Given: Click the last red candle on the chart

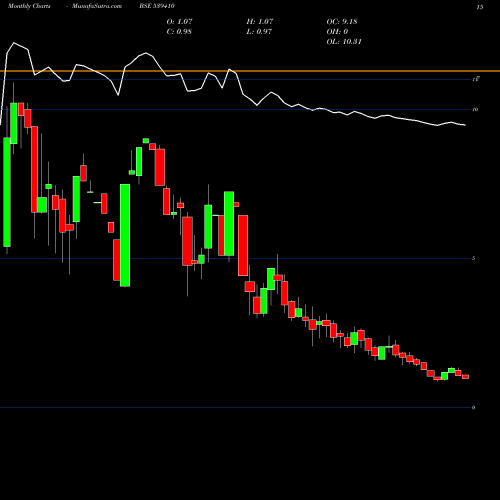Looking at the screenshot, I should coord(465,377).
